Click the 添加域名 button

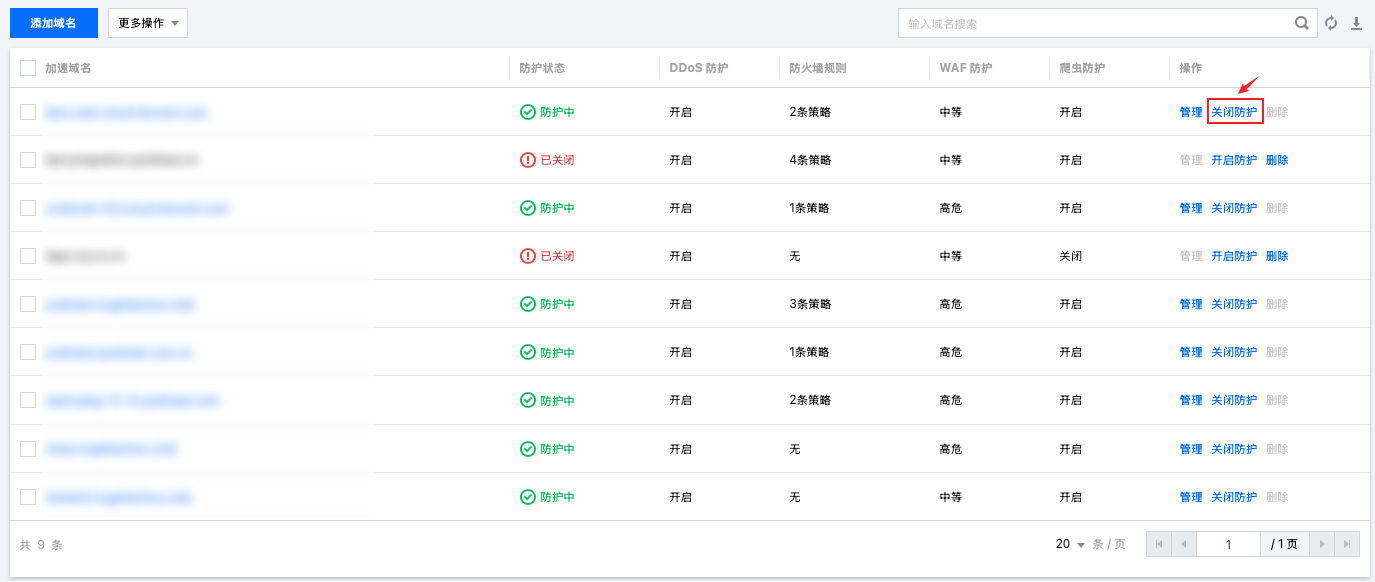pyautogui.click(x=54, y=23)
